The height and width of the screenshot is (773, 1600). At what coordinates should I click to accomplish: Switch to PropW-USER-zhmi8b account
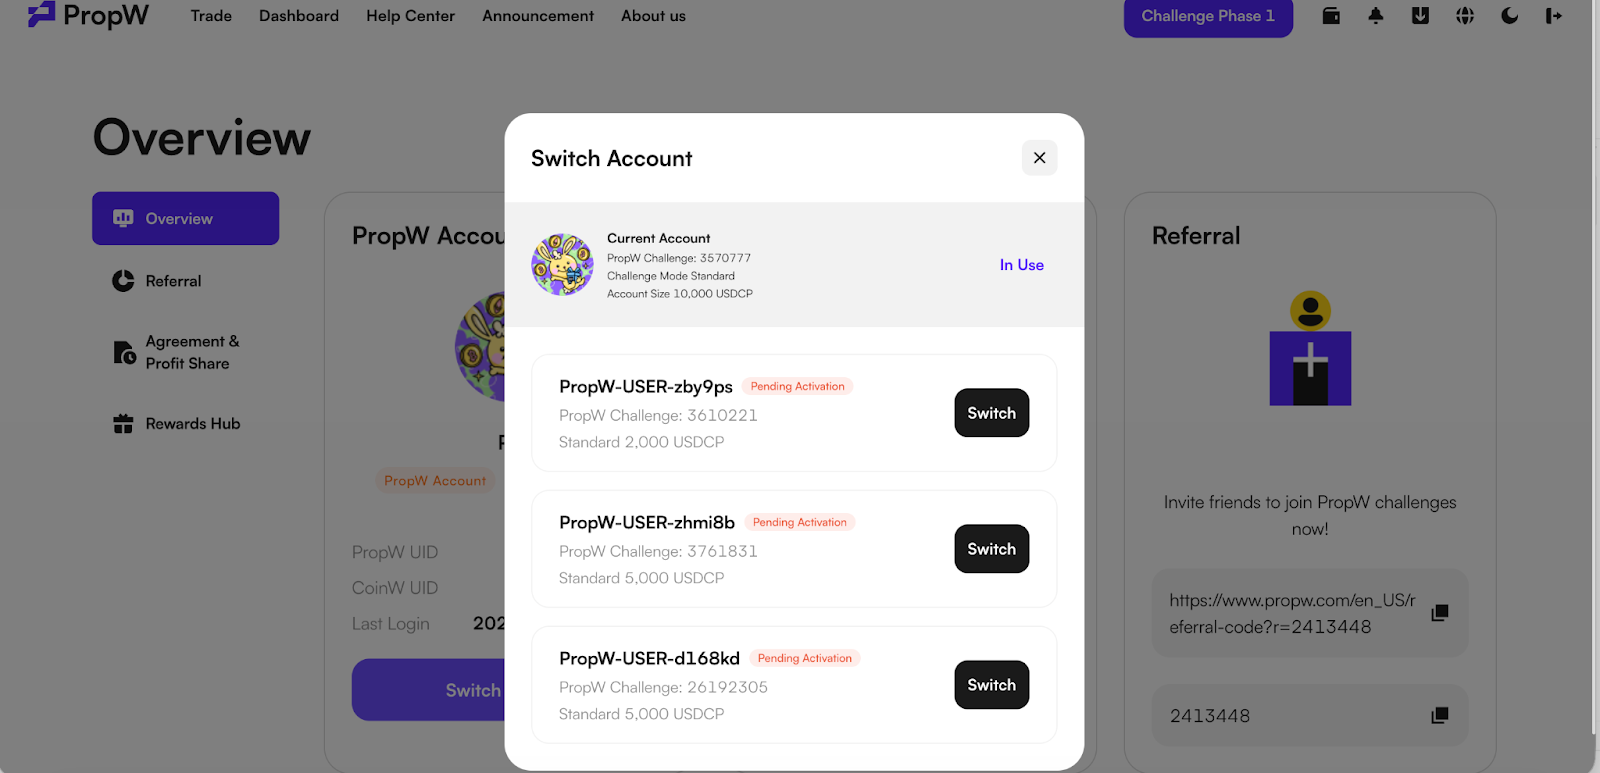click(x=992, y=549)
